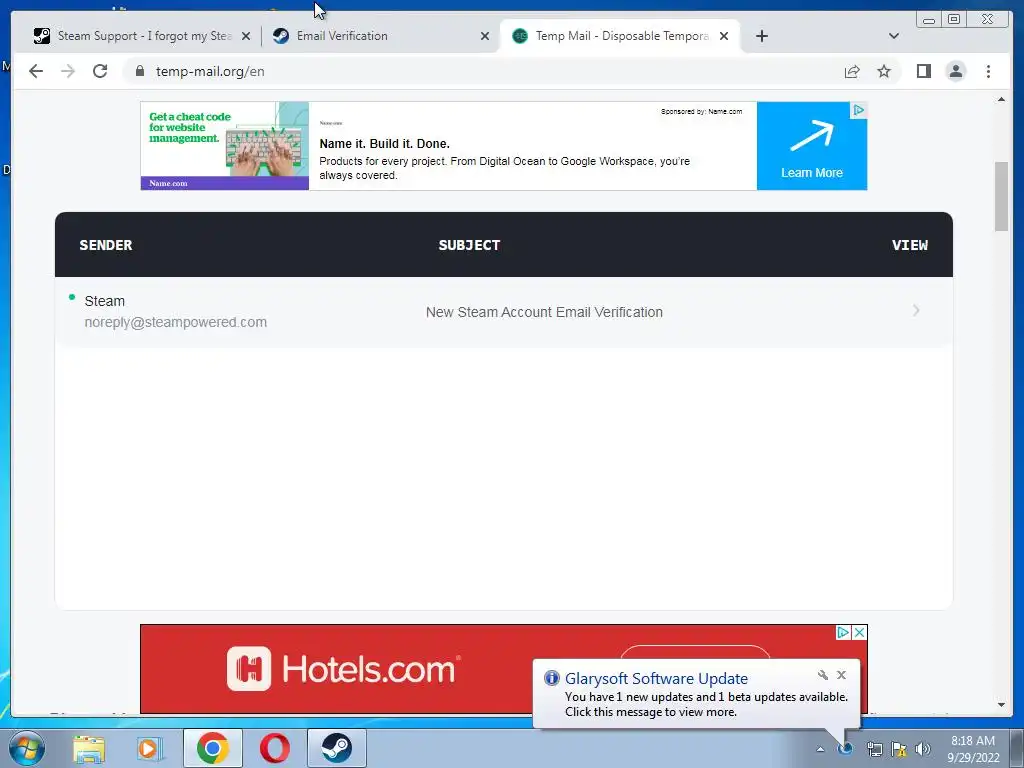The height and width of the screenshot is (768, 1024).
Task: Close the Glarysoft update balloon
Action: (841, 675)
